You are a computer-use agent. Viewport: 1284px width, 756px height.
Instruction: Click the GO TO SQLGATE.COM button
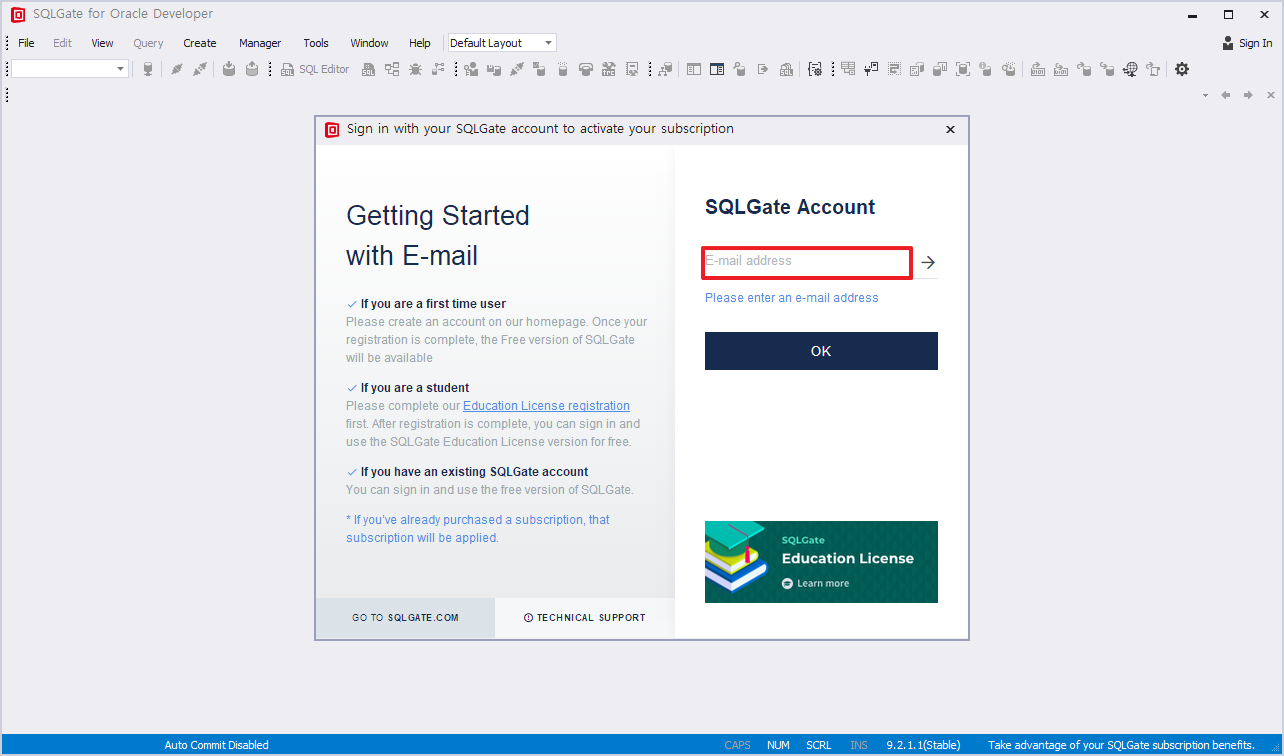(405, 618)
